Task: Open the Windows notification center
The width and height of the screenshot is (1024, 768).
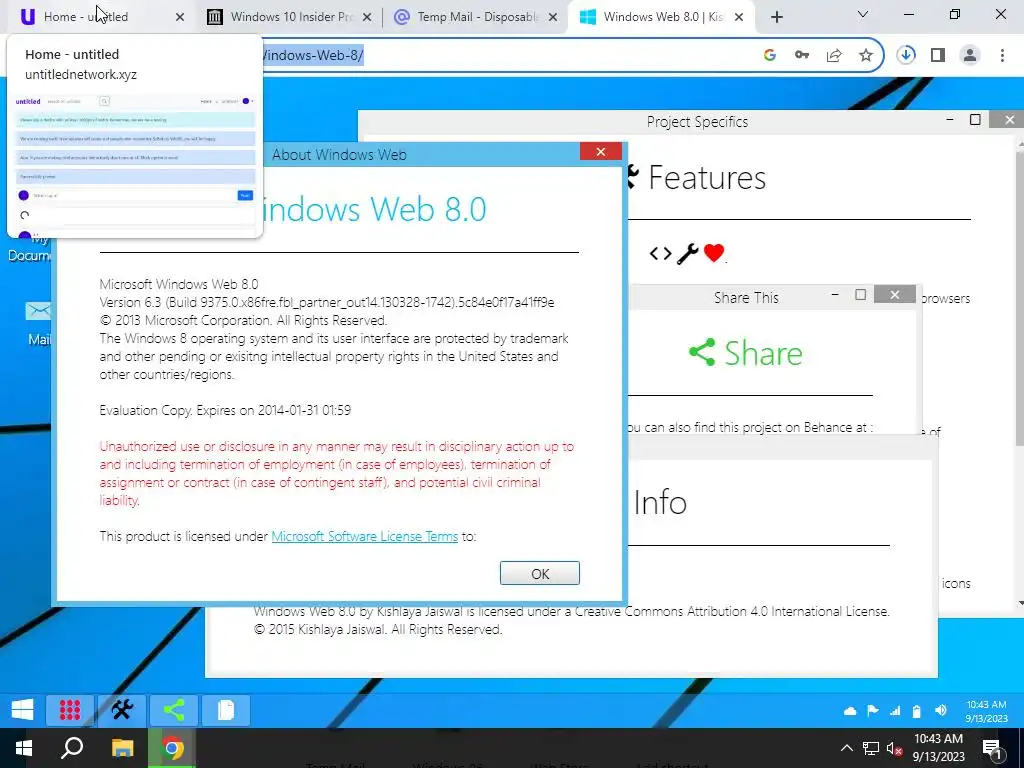Action: (x=992, y=748)
